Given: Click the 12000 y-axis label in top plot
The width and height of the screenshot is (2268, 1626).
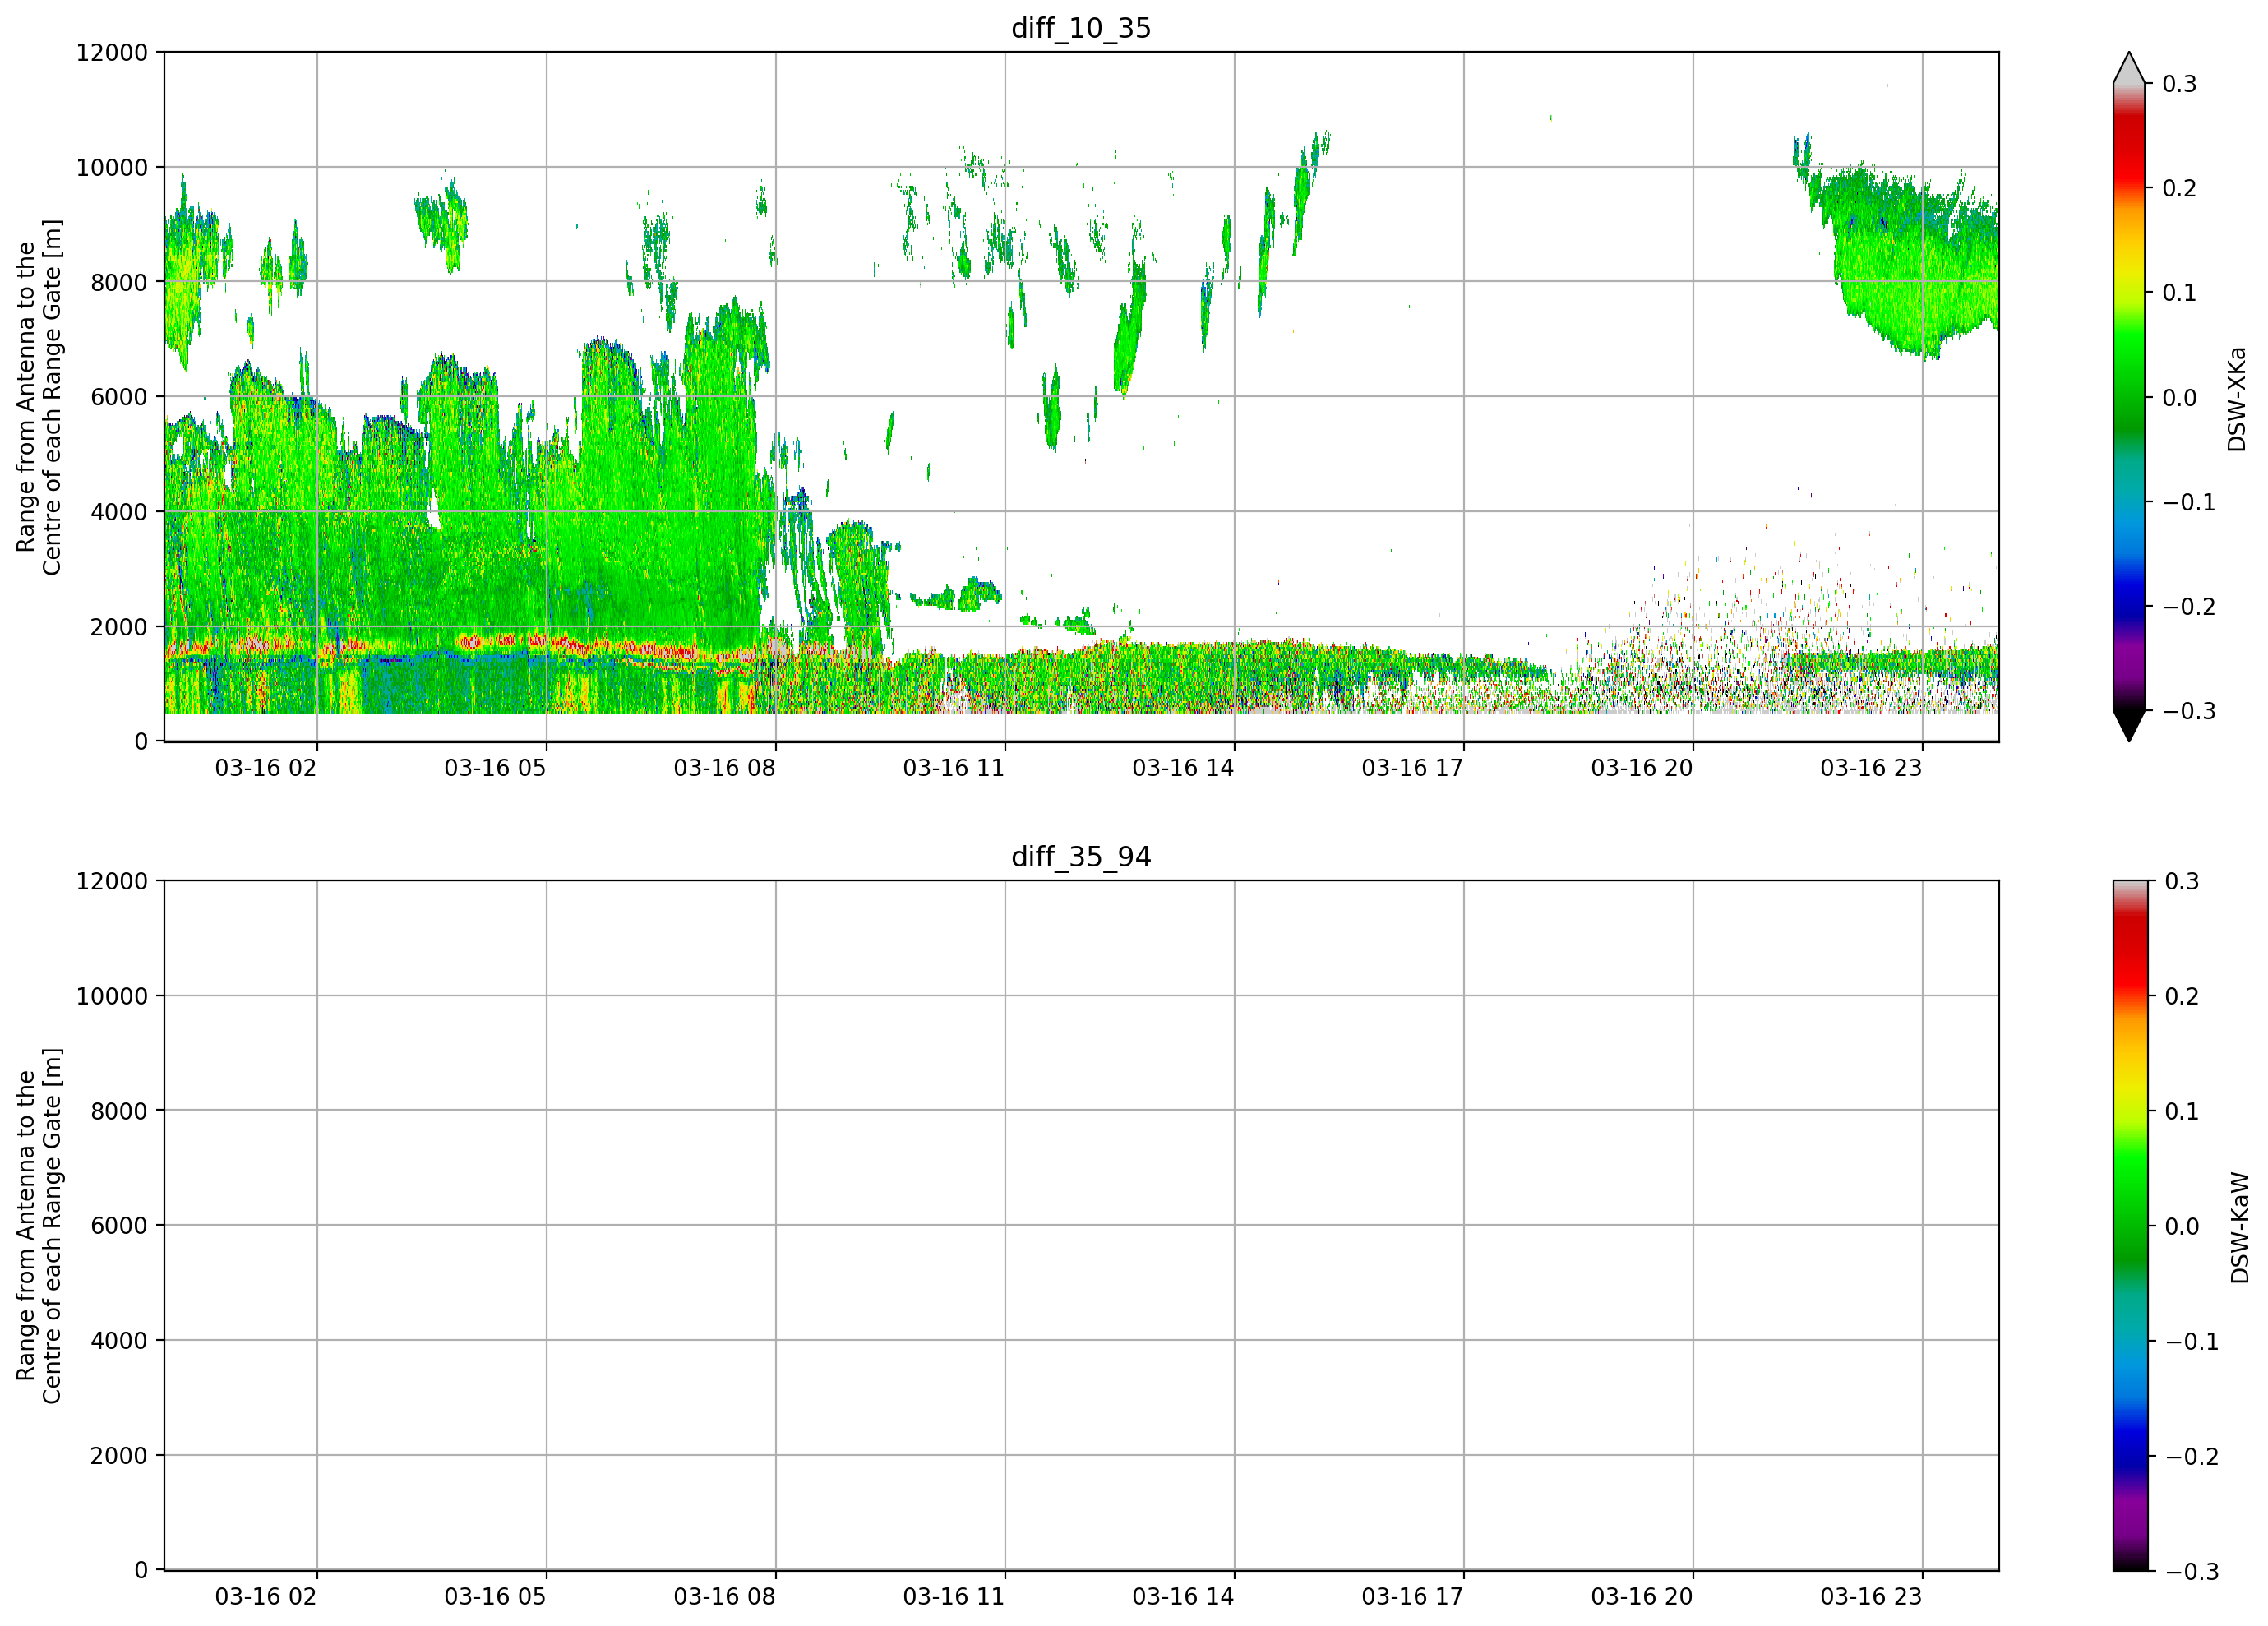Looking at the screenshot, I should [x=111, y=53].
